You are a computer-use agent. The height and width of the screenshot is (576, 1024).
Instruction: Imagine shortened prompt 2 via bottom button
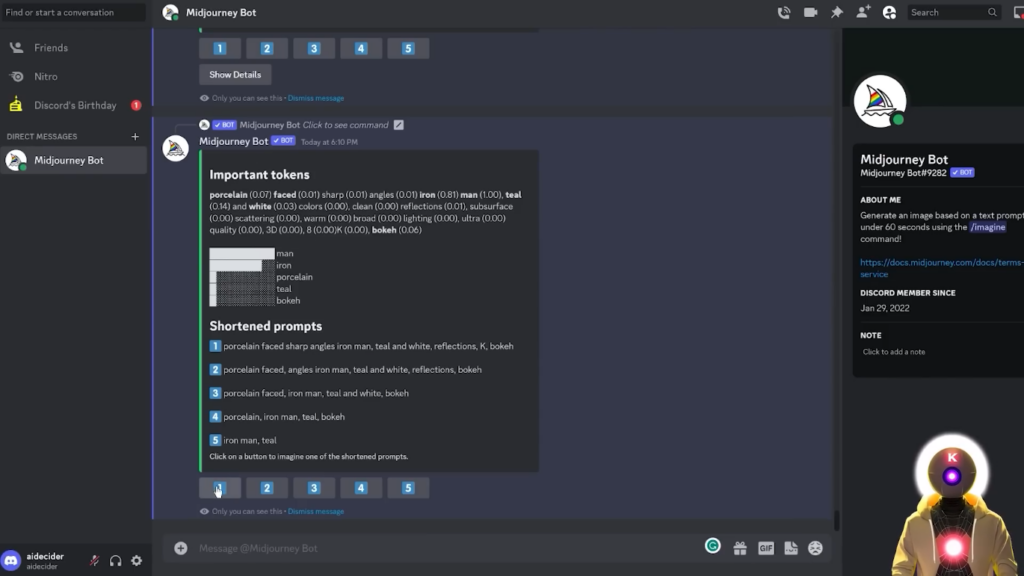pos(267,488)
